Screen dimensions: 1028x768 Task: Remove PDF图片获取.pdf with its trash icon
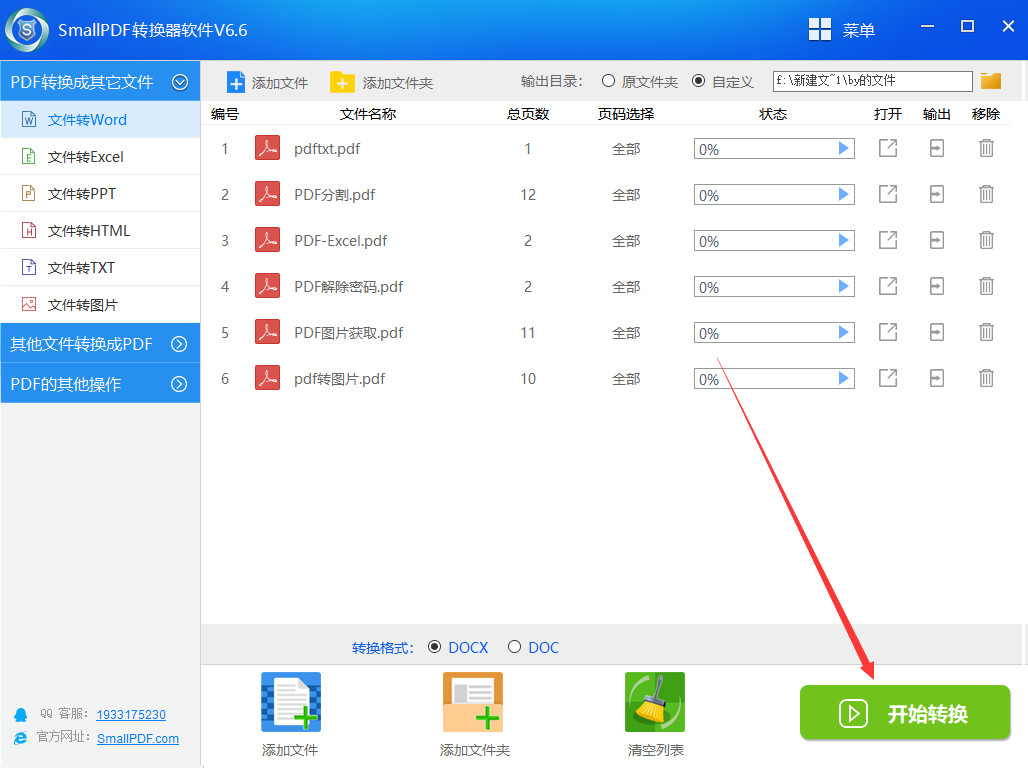(x=986, y=332)
